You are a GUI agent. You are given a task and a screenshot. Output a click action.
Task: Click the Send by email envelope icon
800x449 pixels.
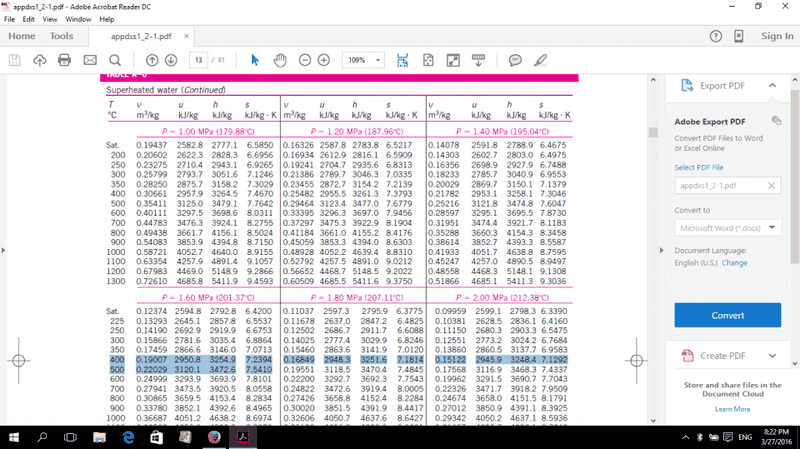pyautogui.click(x=89, y=60)
